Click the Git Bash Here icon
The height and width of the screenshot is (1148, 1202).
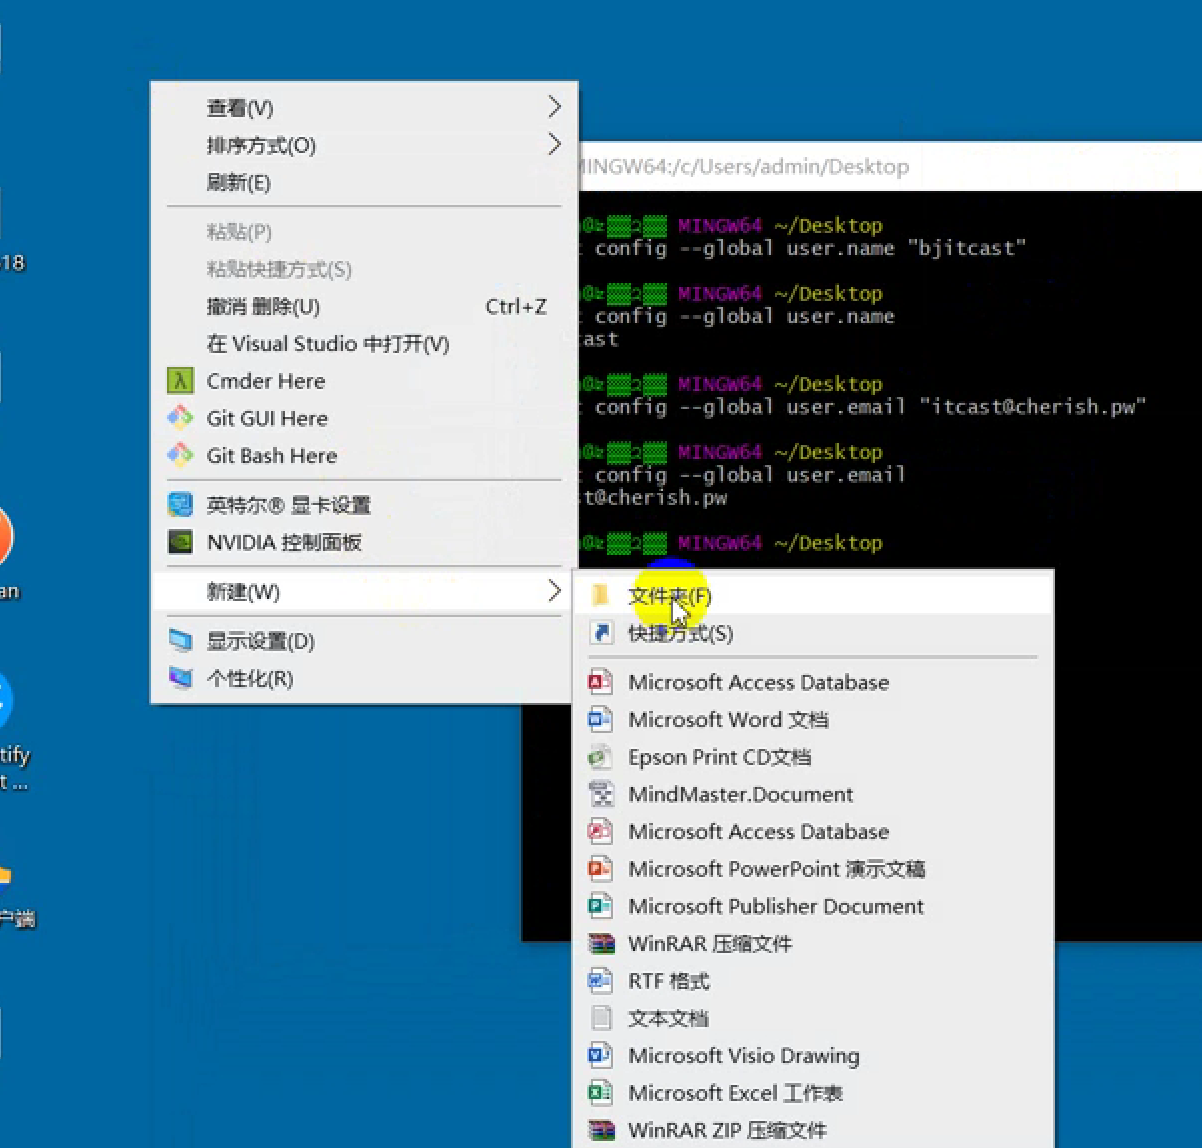pyautogui.click(x=180, y=455)
